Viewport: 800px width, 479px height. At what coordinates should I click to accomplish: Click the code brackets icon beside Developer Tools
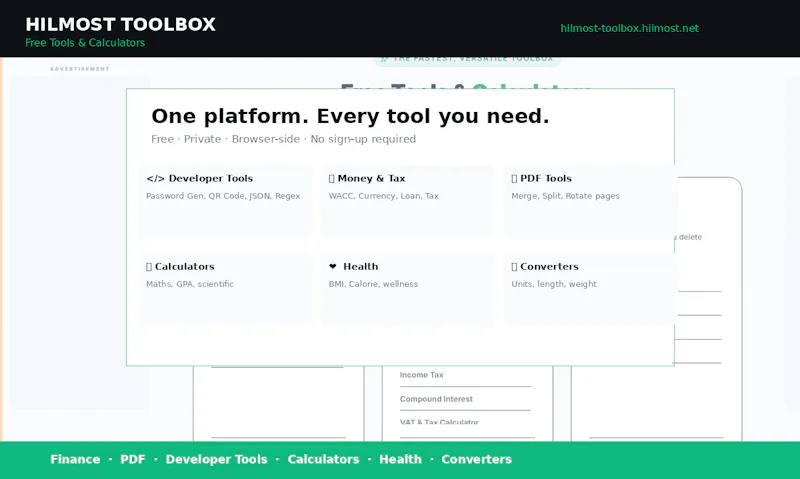pos(155,179)
